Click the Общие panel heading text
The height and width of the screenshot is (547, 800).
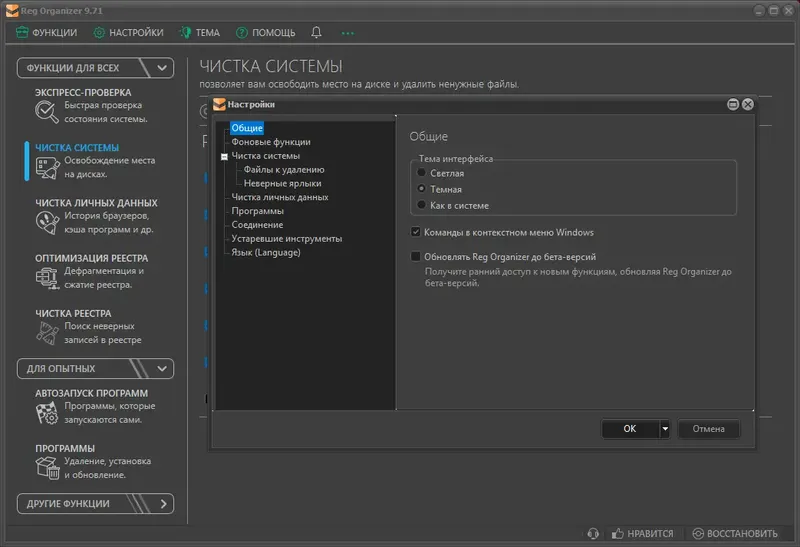pos(429,136)
